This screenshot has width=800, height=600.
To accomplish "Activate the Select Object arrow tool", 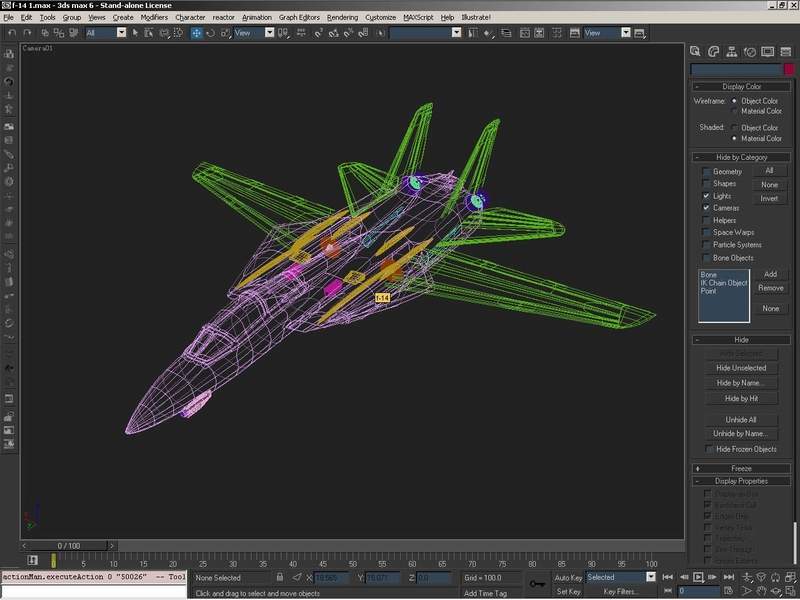I will point(135,33).
